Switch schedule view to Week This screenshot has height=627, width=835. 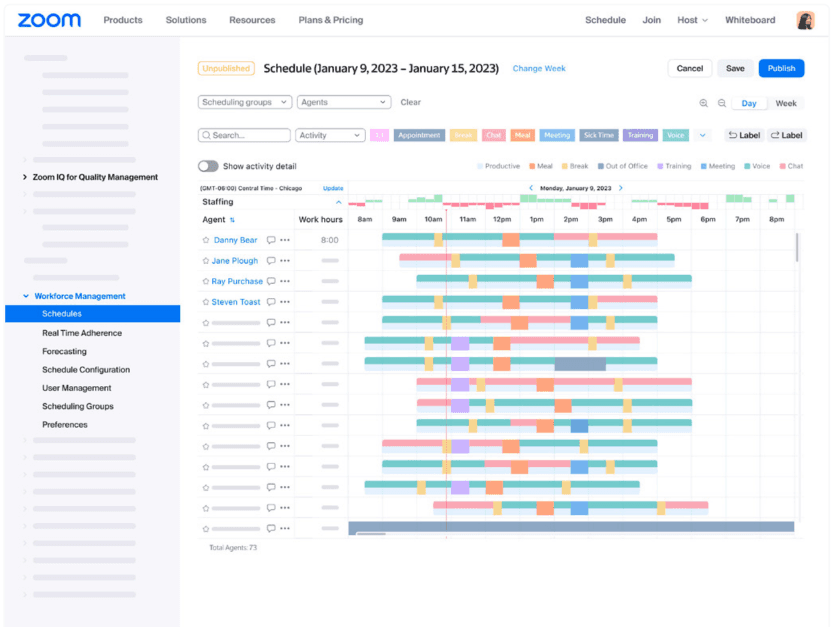pos(786,103)
